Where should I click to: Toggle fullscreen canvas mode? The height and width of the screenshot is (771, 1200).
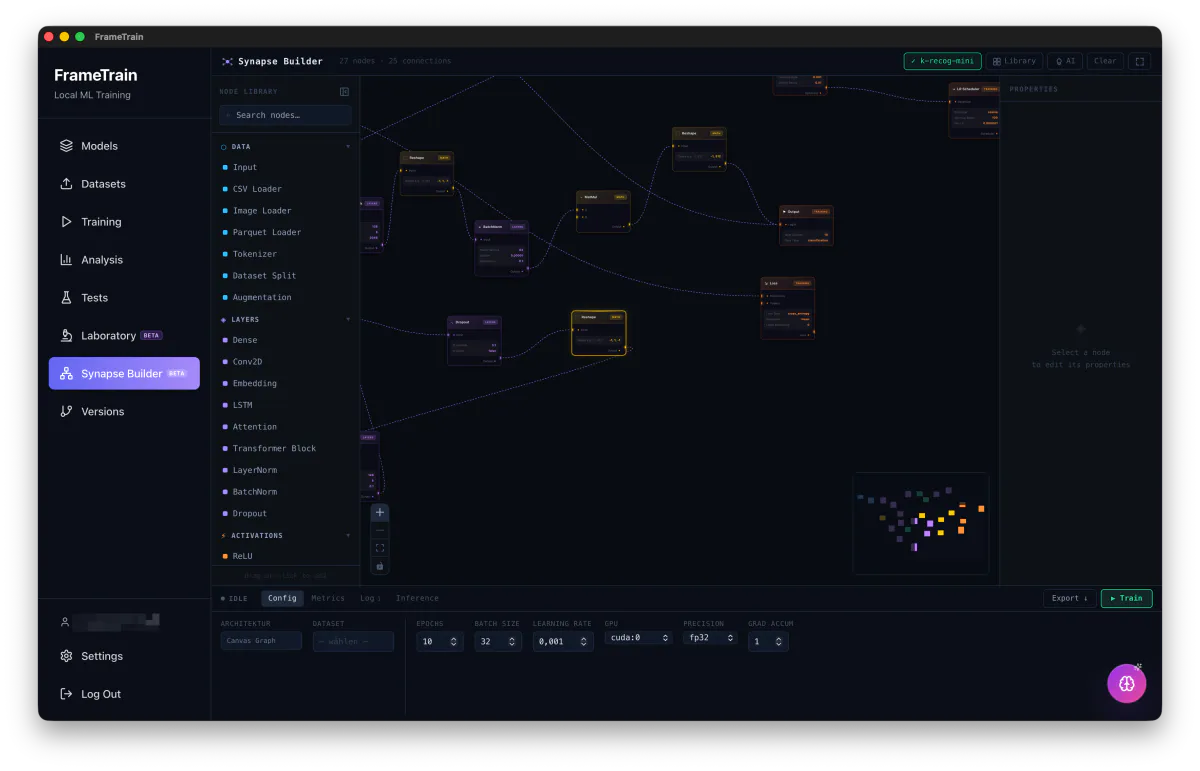(x=1139, y=61)
